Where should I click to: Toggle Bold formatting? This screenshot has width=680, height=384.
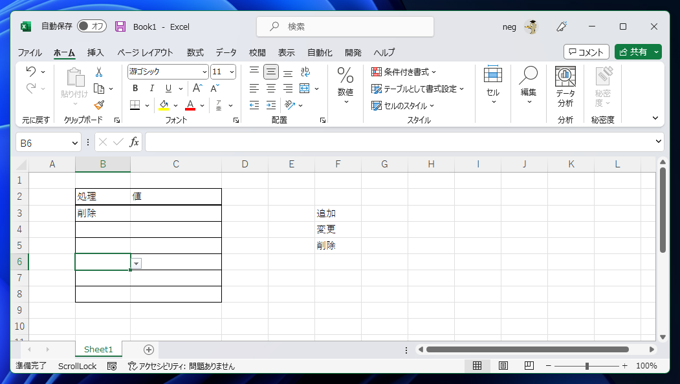pyautogui.click(x=135, y=88)
